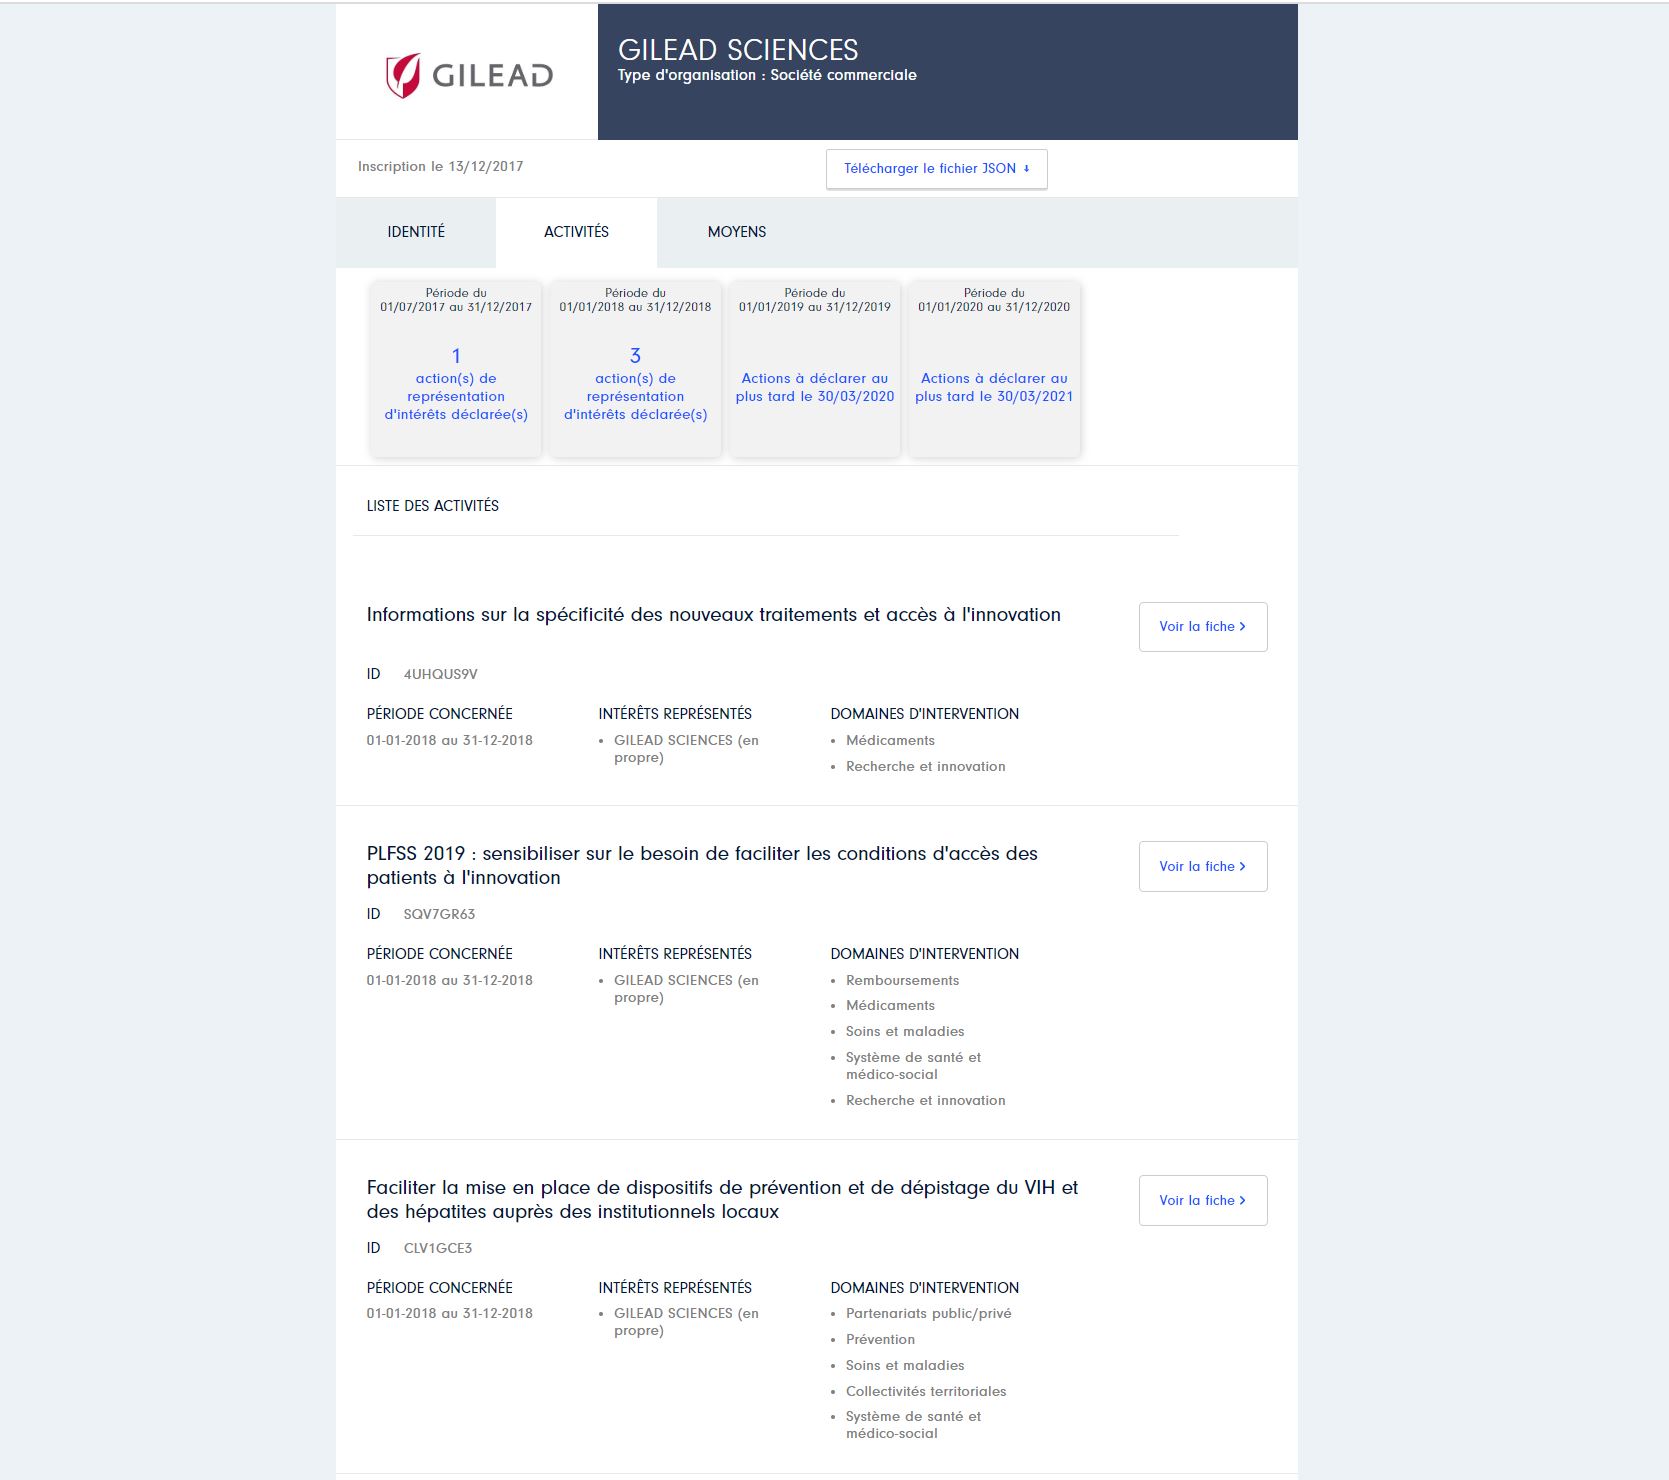
Task: Open period card 01/07/2017 to 31/12/2017
Action: (456, 369)
